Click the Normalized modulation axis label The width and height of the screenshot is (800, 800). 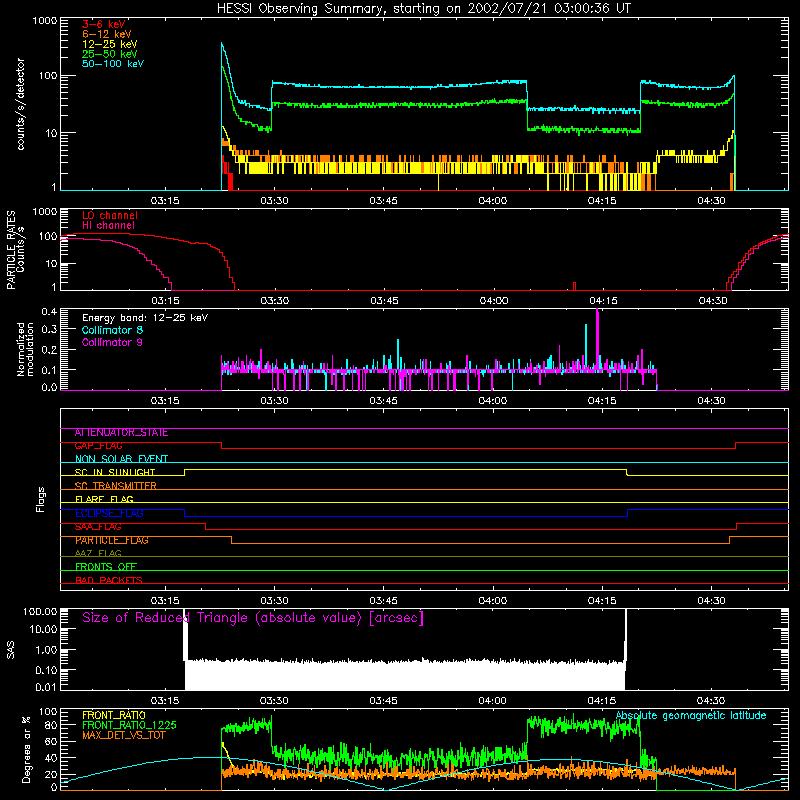tap(26, 349)
